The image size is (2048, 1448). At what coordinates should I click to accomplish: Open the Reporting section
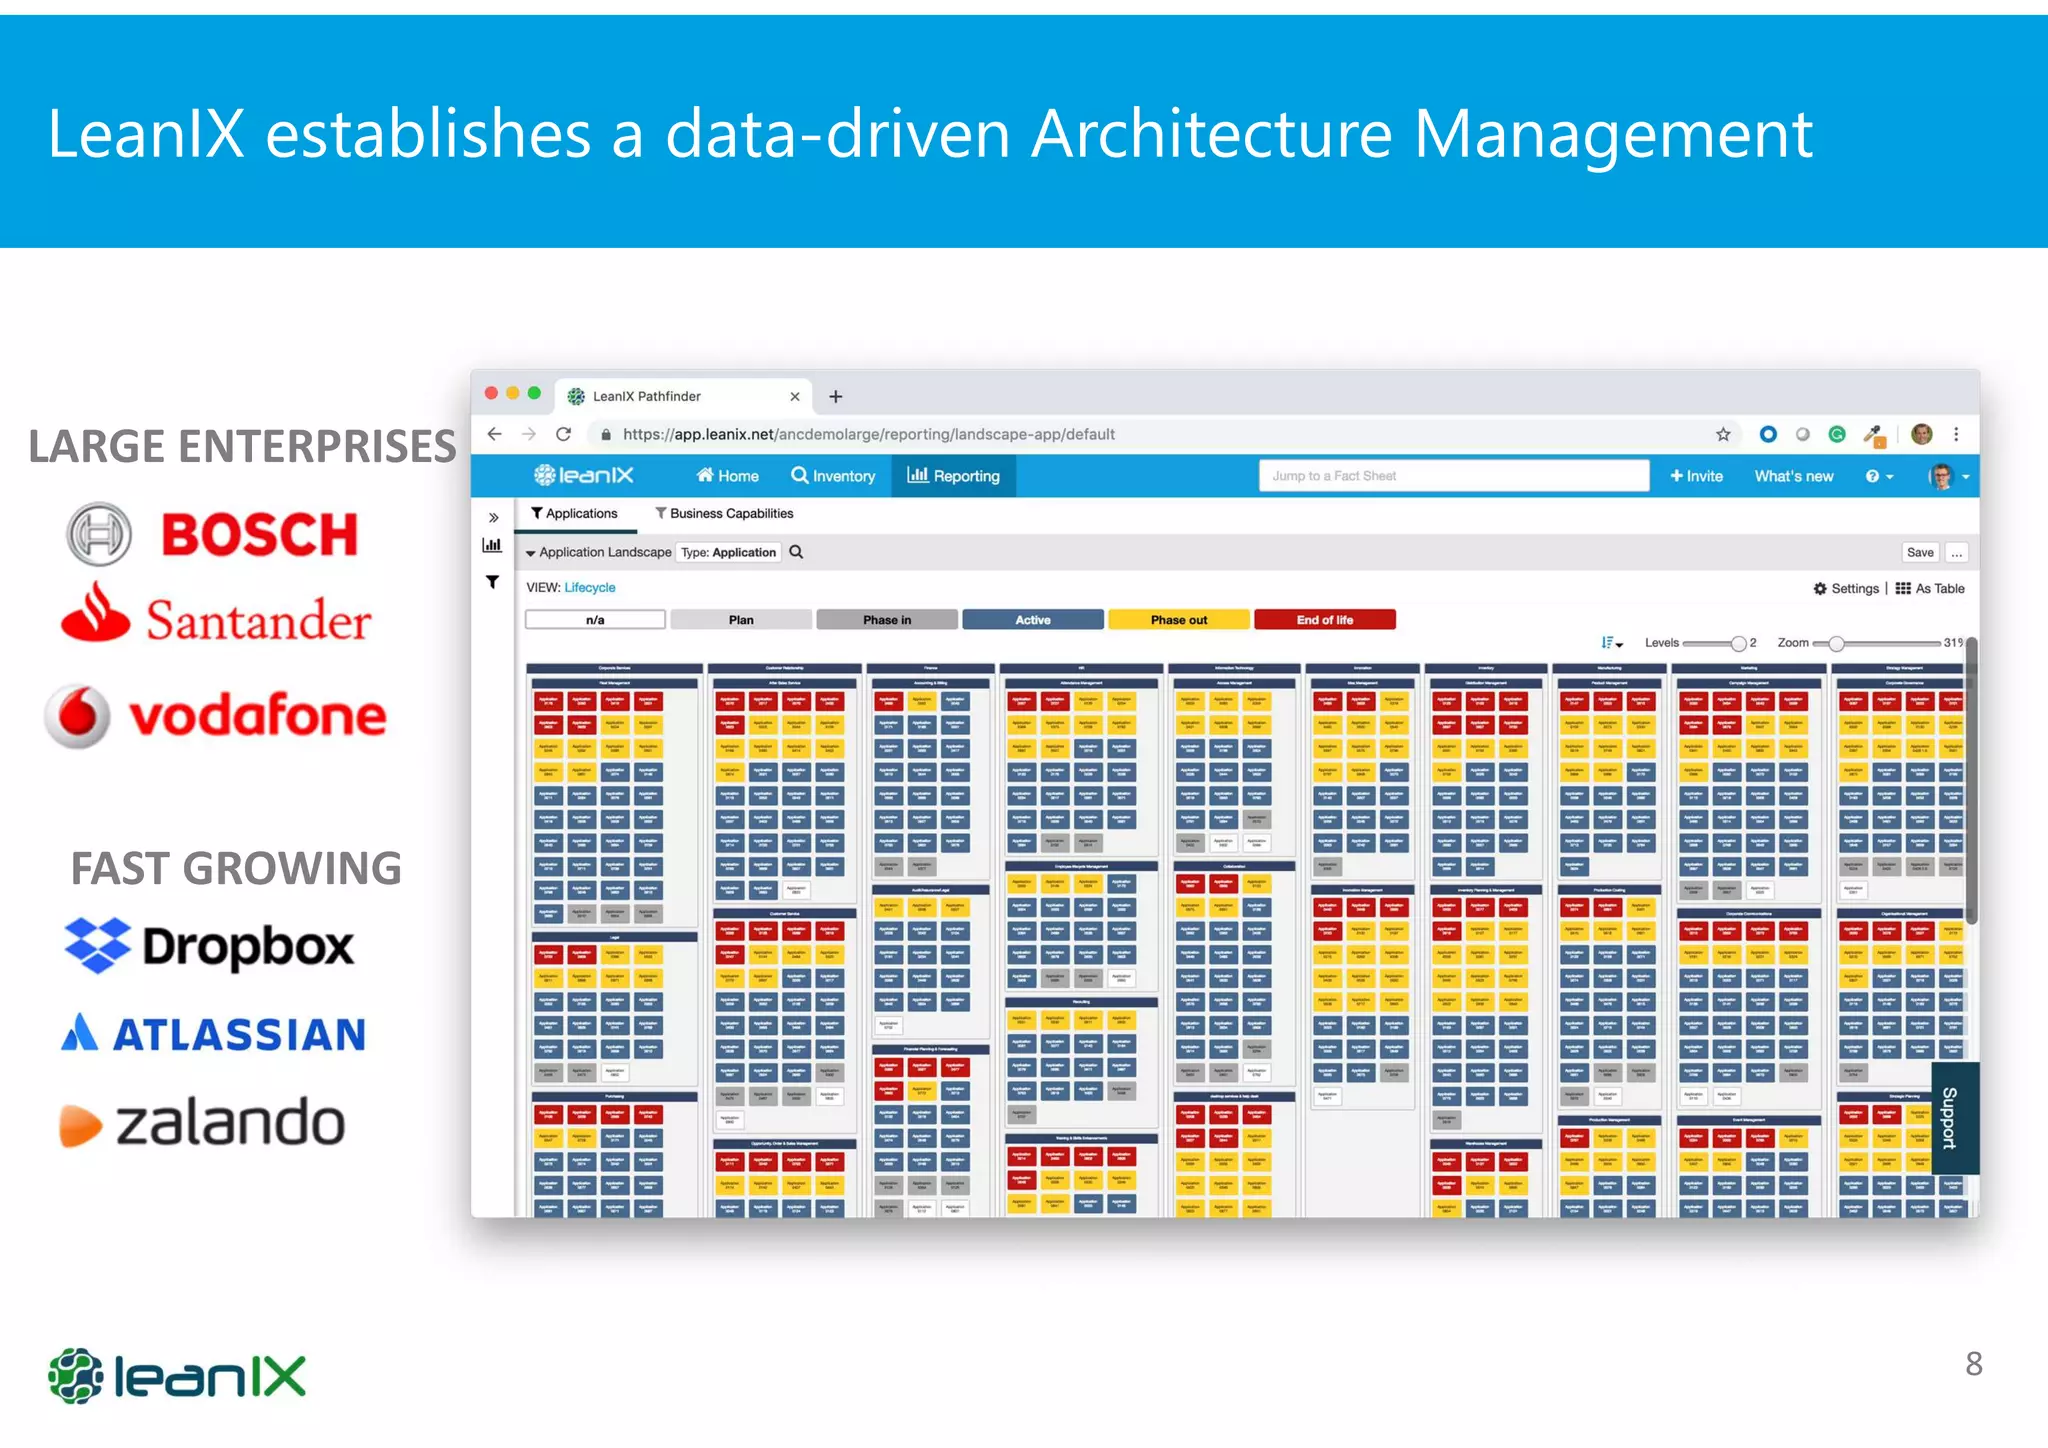[x=954, y=476]
